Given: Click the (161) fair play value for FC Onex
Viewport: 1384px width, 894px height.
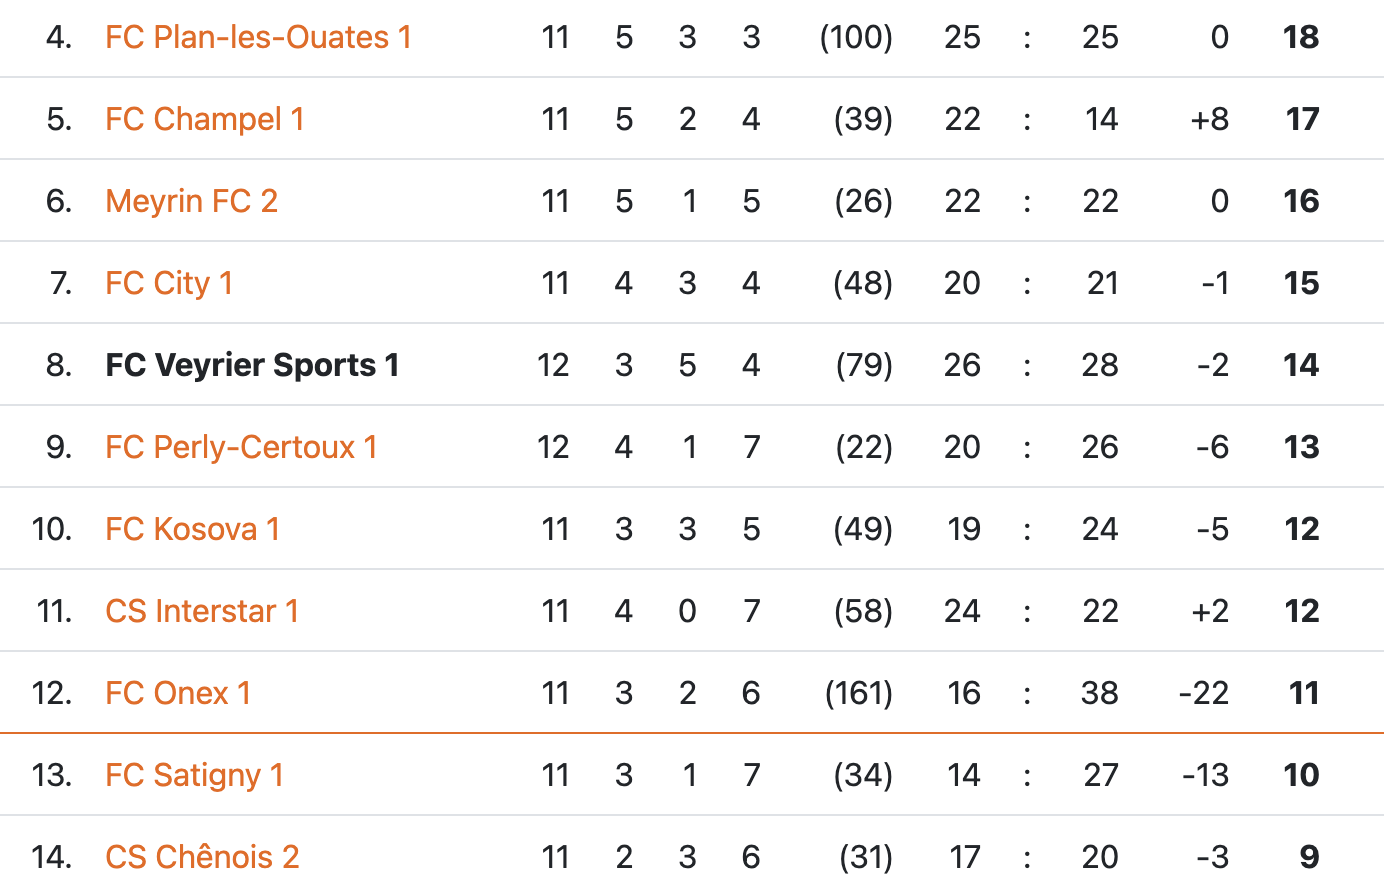Looking at the screenshot, I should tap(858, 694).
